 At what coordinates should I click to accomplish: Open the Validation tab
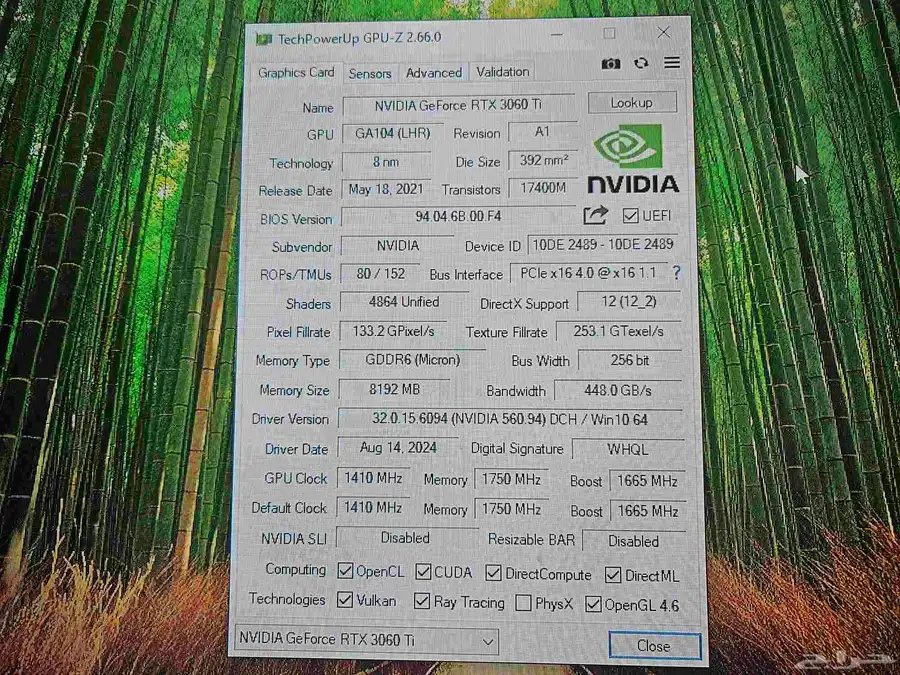point(503,72)
